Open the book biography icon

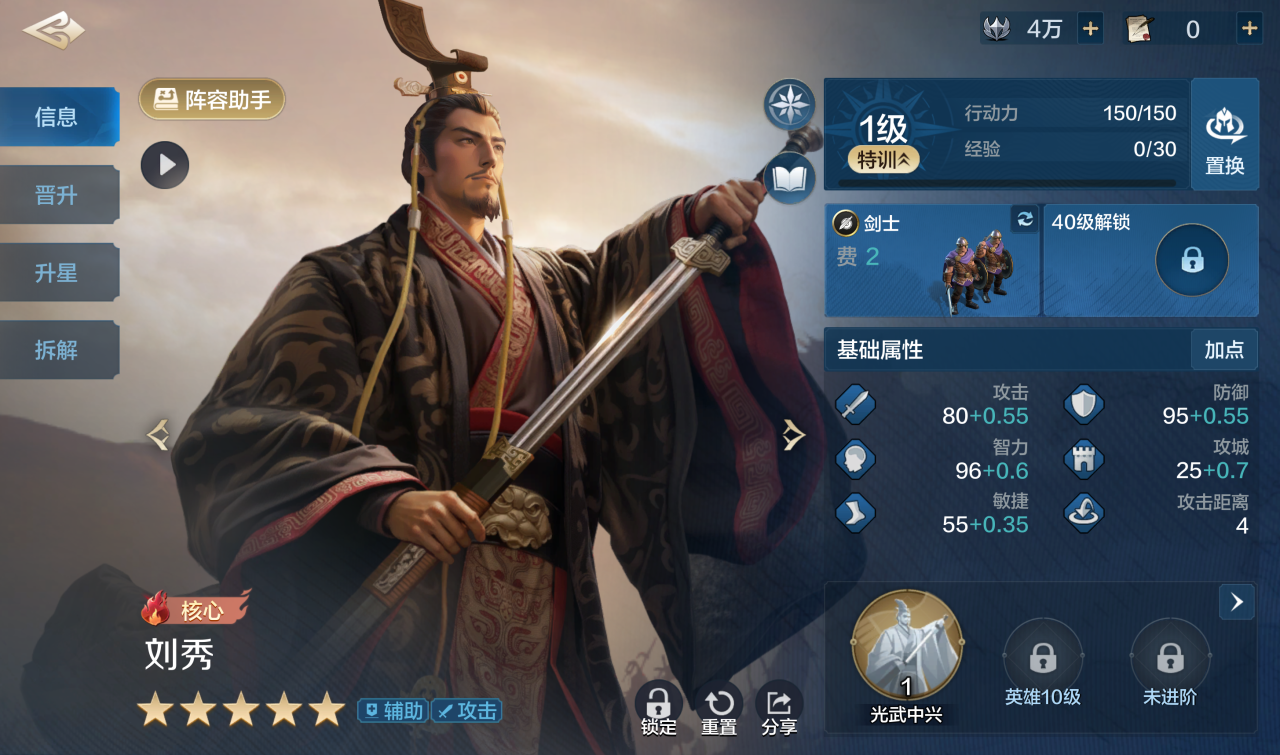(790, 178)
